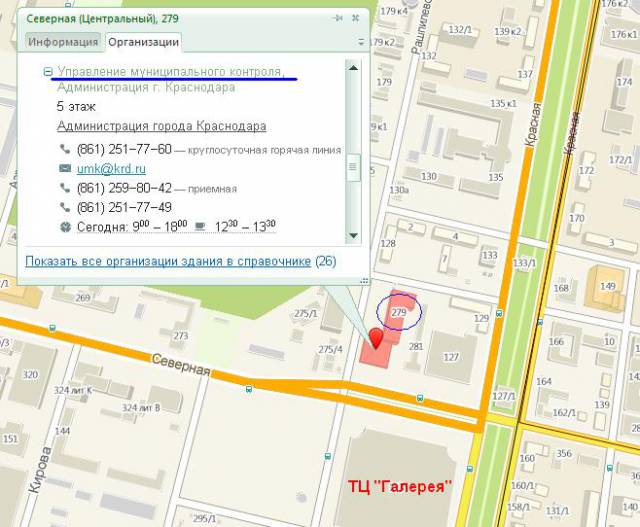Image resolution: width=640 pixels, height=527 pixels.
Task: Click the pin icon in popup header
Action: [339, 19]
